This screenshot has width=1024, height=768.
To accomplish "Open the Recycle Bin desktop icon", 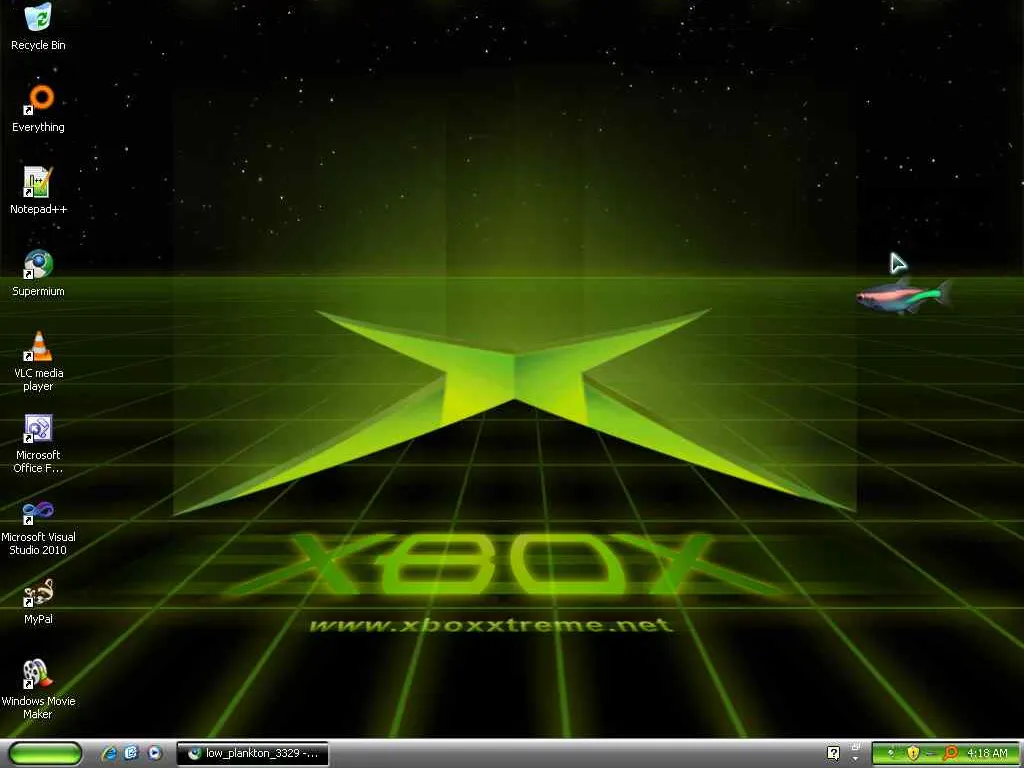I will [38, 26].
